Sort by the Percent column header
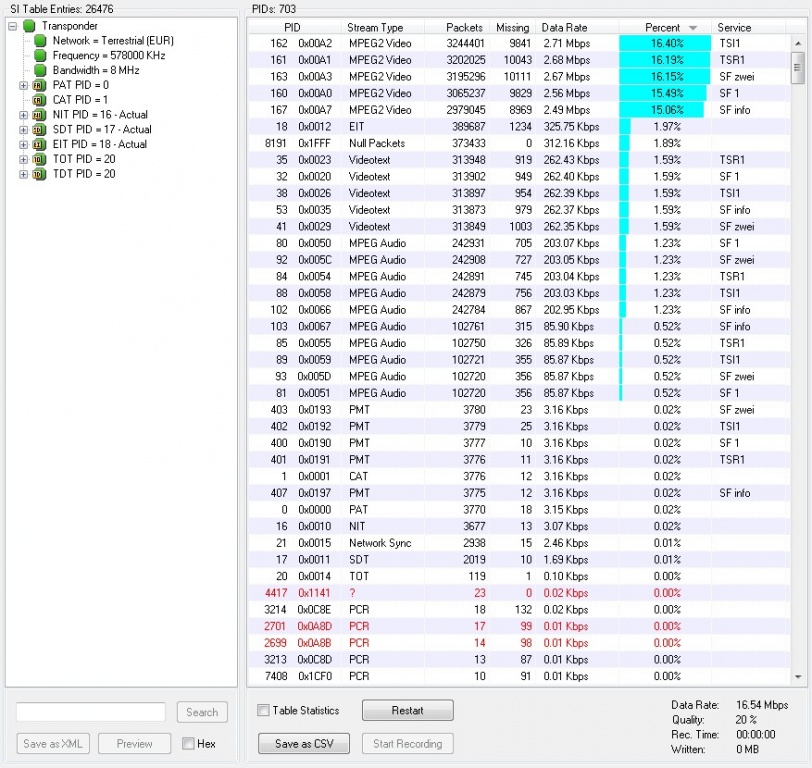 (x=665, y=27)
